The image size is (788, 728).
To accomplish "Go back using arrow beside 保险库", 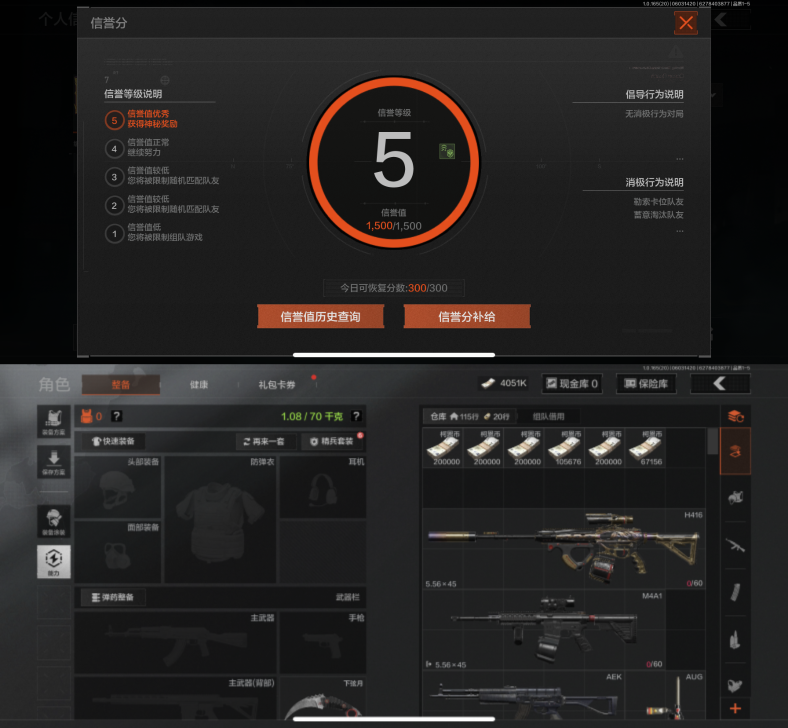I will point(720,384).
